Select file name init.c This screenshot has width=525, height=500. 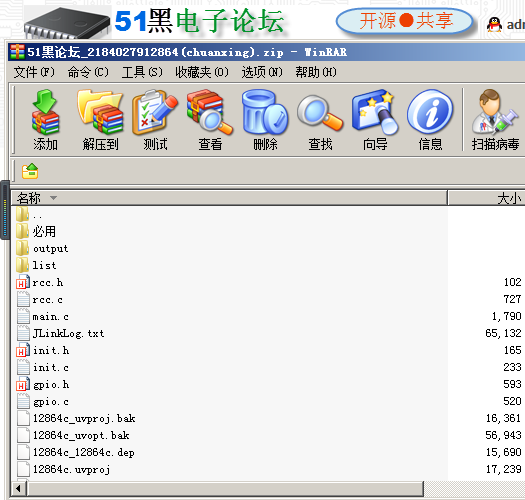coord(51,367)
